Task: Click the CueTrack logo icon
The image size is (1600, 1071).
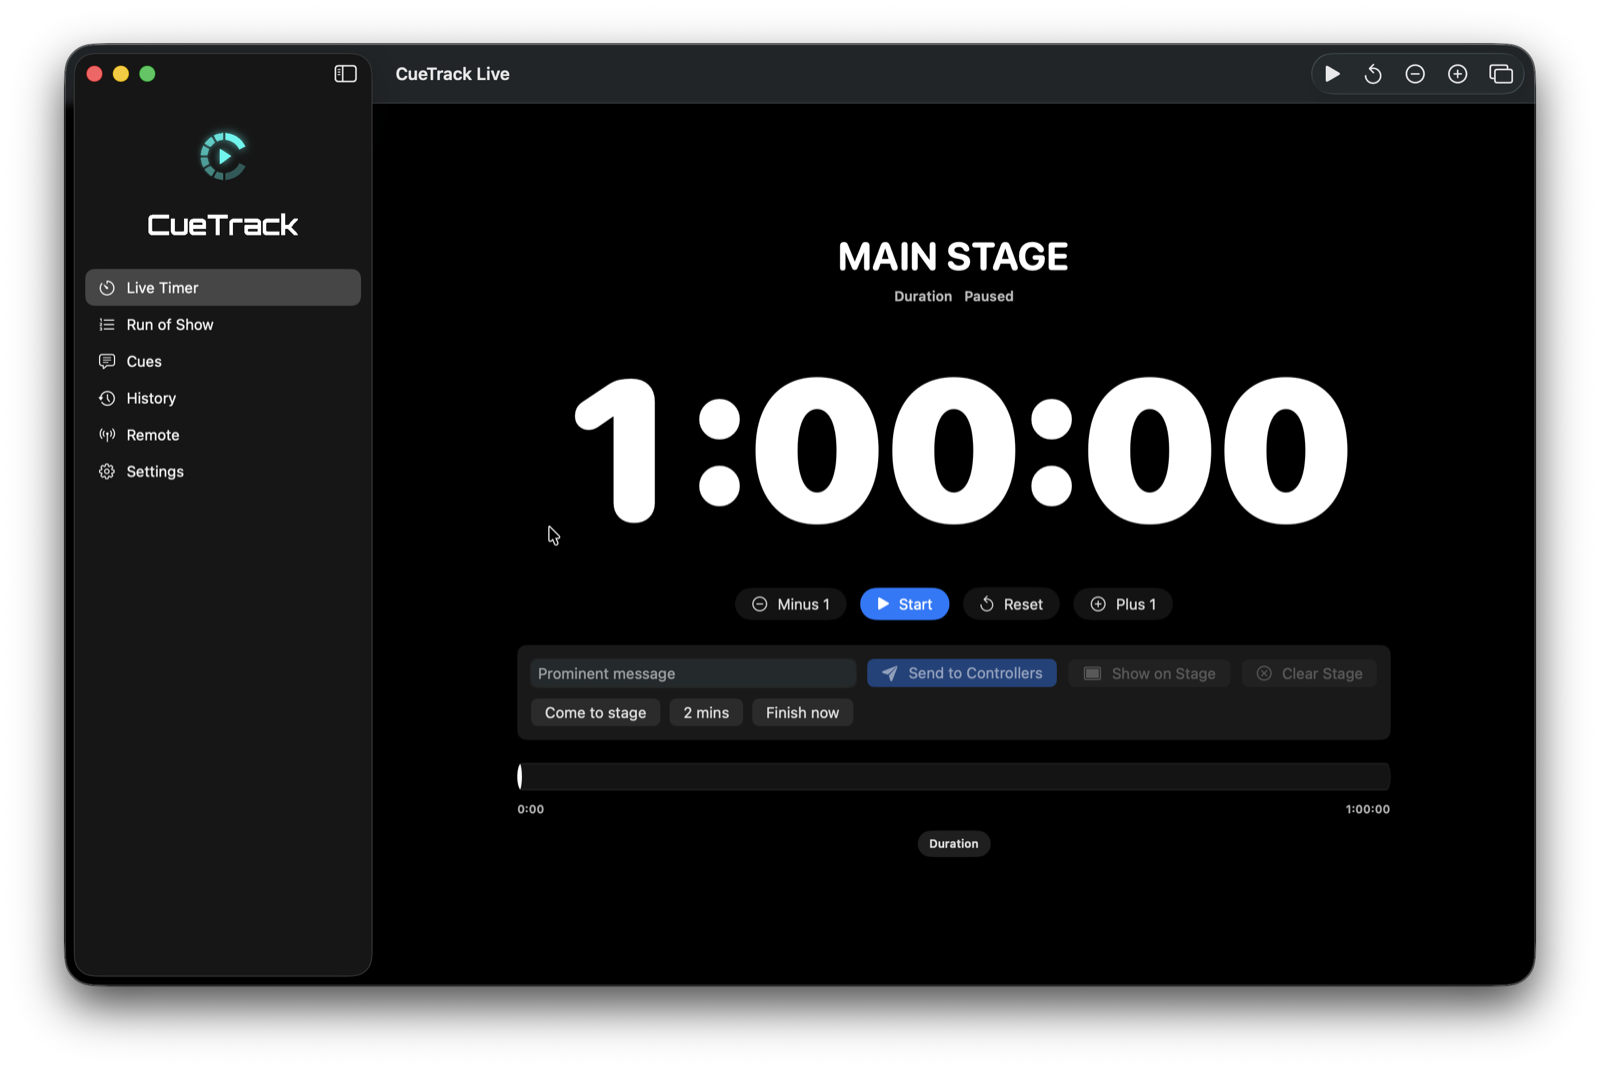Action: pos(223,156)
